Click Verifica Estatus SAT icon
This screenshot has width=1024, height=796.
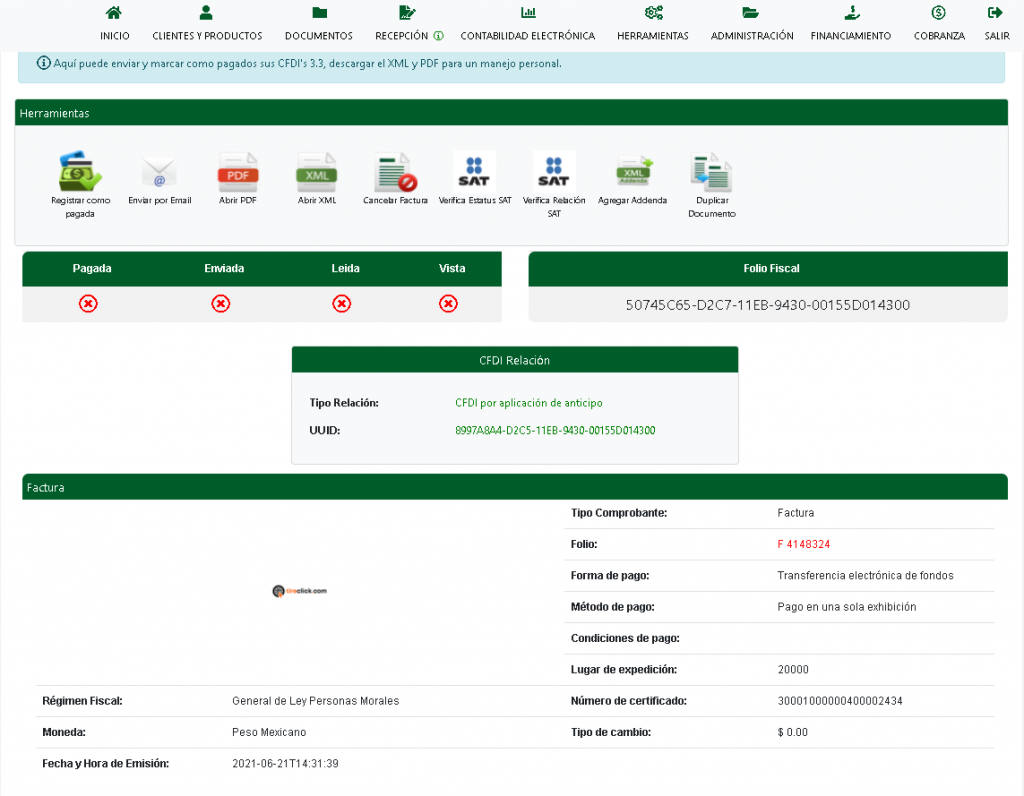pos(474,172)
